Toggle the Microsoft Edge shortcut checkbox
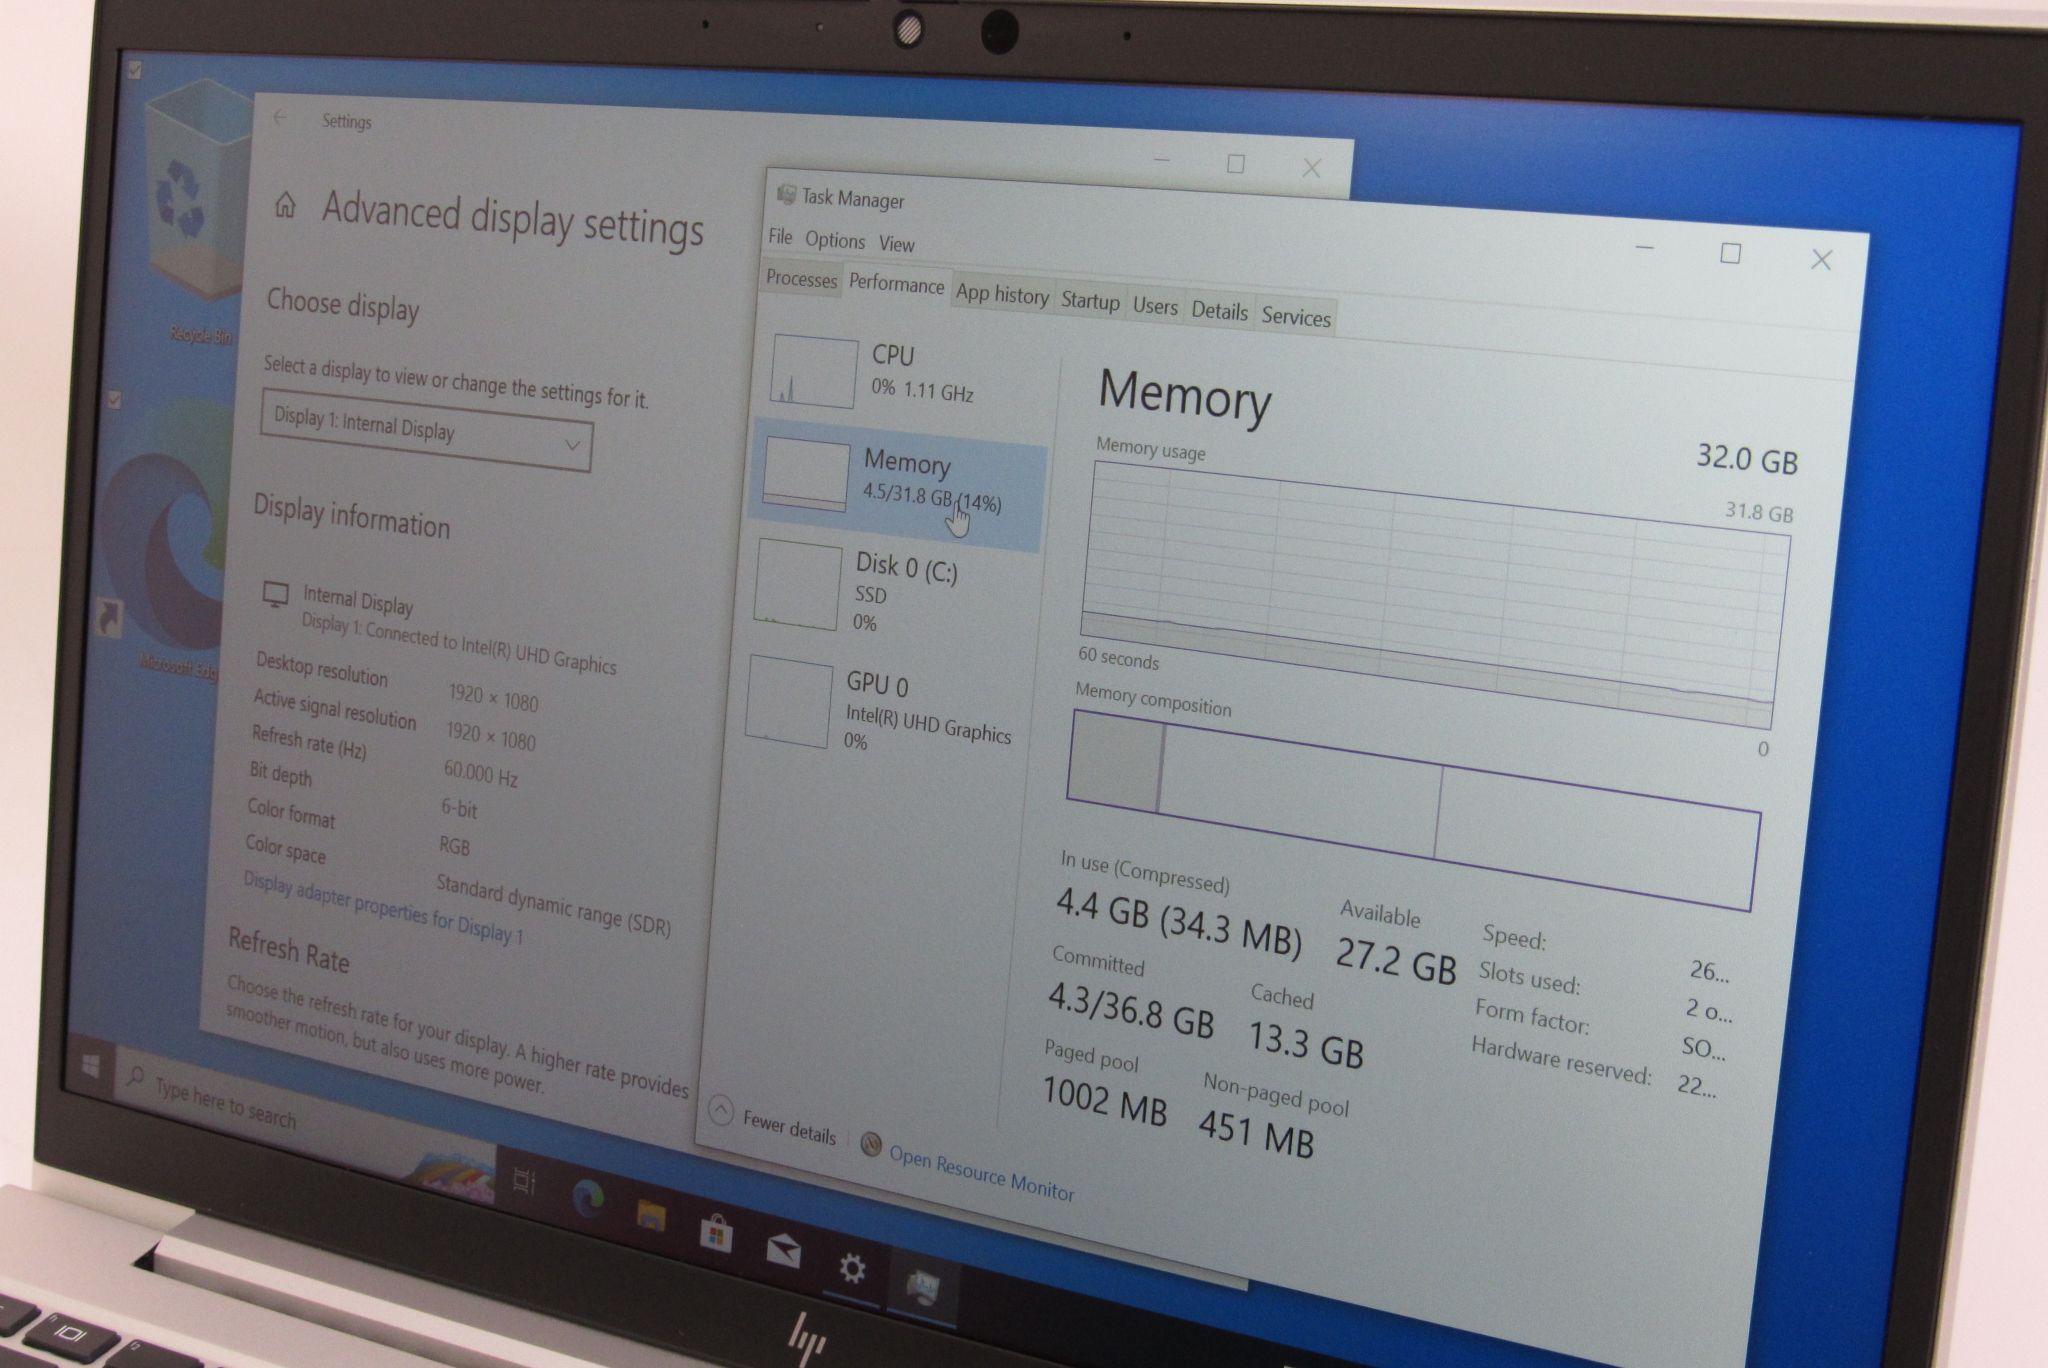 point(114,400)
